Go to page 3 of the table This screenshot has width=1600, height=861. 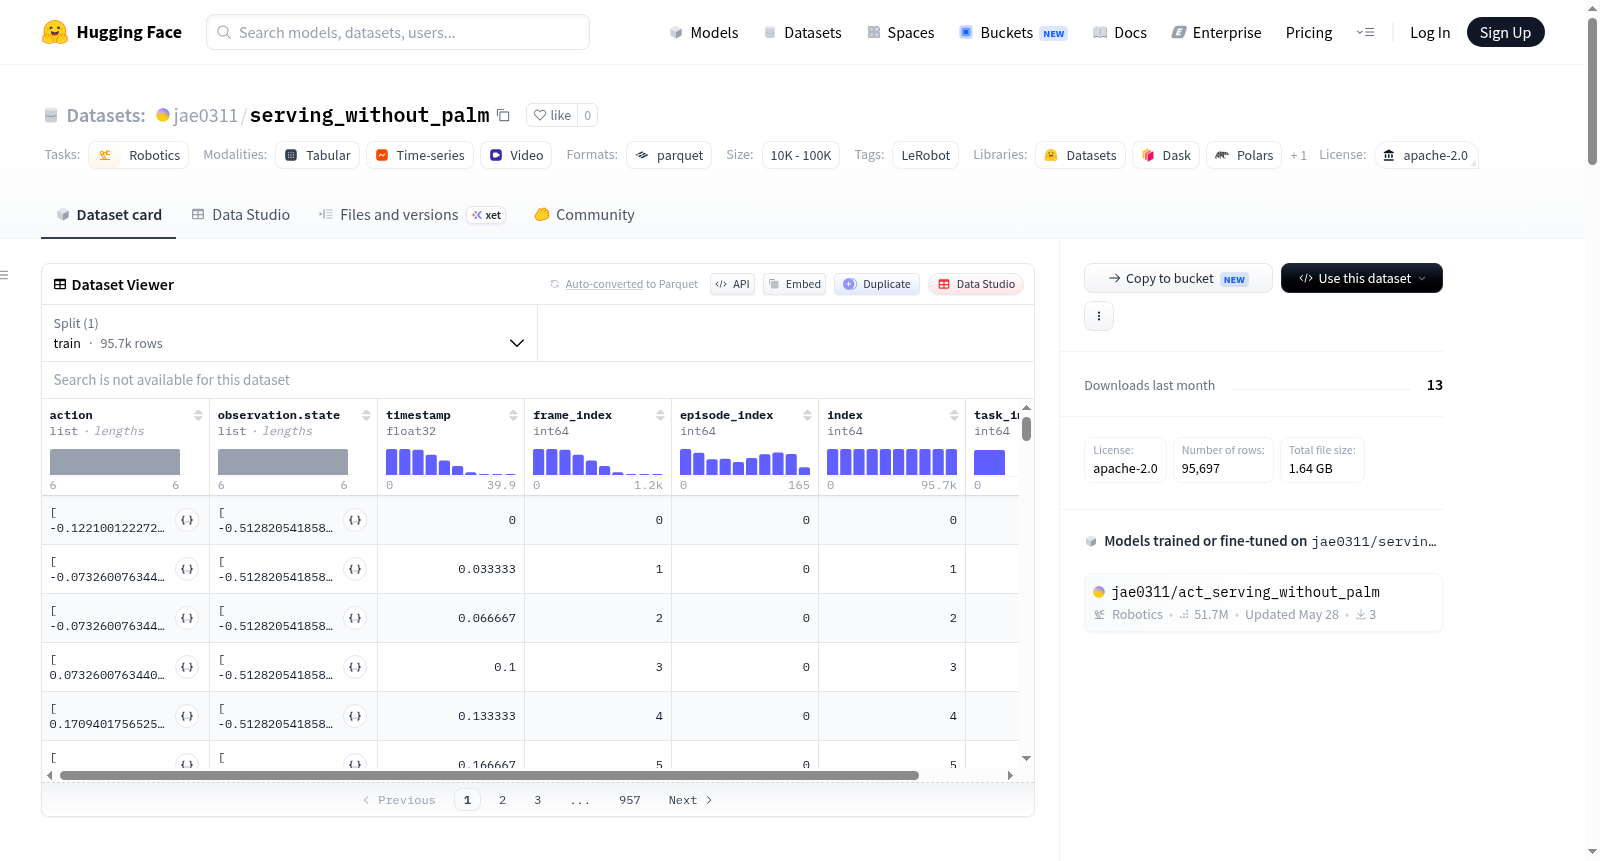(537, 800)
